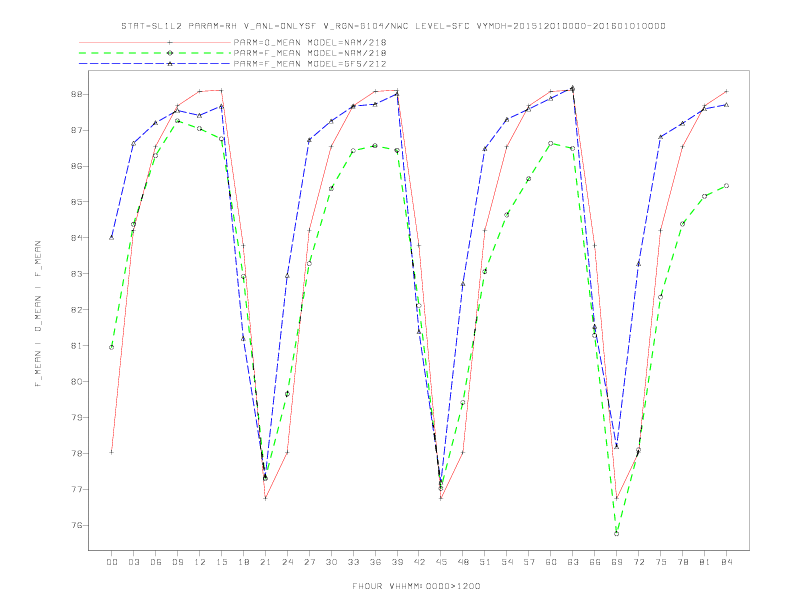Click the x-axis forecast hour label 30

pos(331,562)
